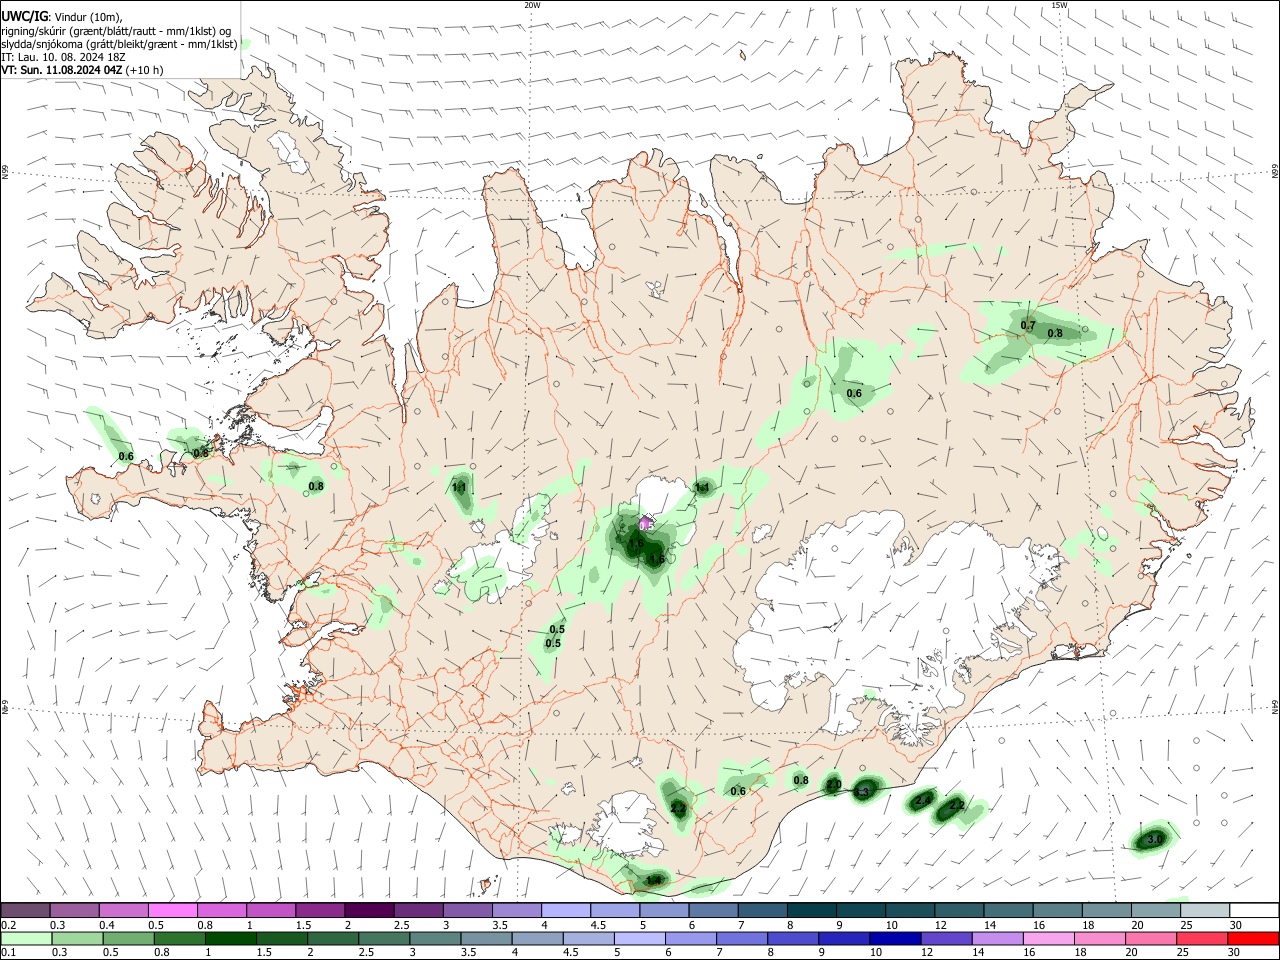Pick the 8 blue swatch in lower scale

pos(792,938)
